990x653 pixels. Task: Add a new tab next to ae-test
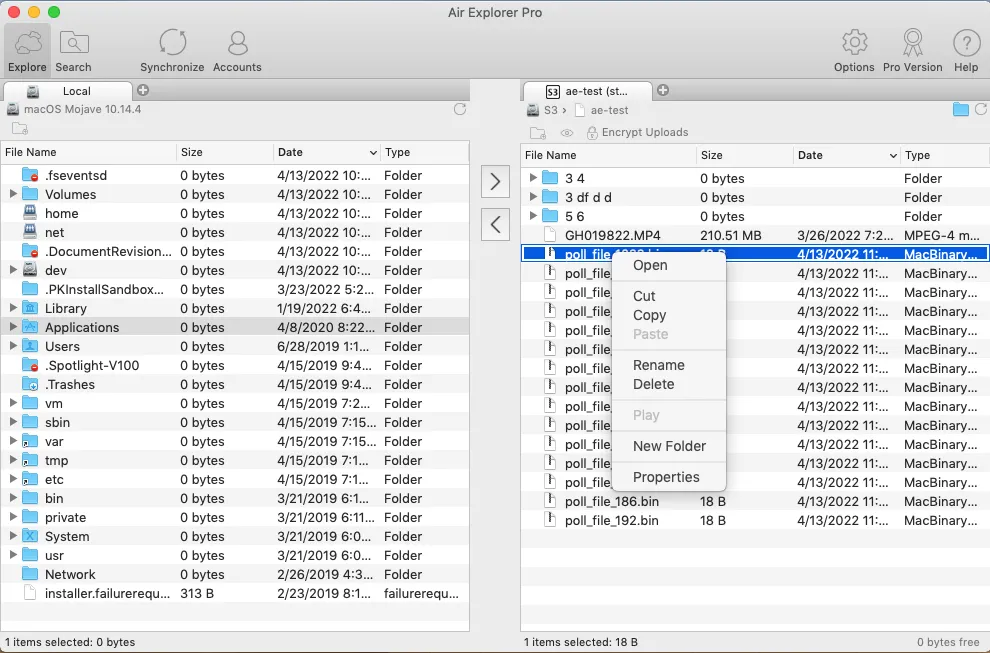tap(663, 90)
